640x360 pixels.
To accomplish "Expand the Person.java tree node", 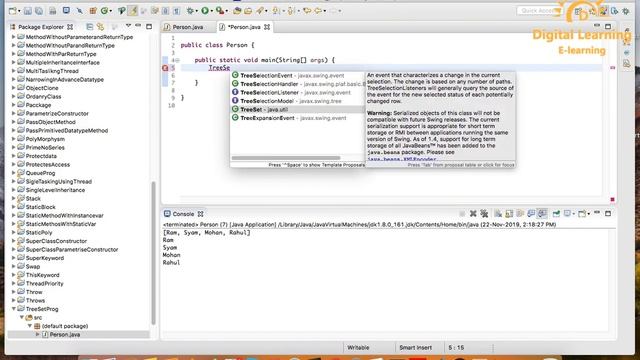I will coord(38,334).
